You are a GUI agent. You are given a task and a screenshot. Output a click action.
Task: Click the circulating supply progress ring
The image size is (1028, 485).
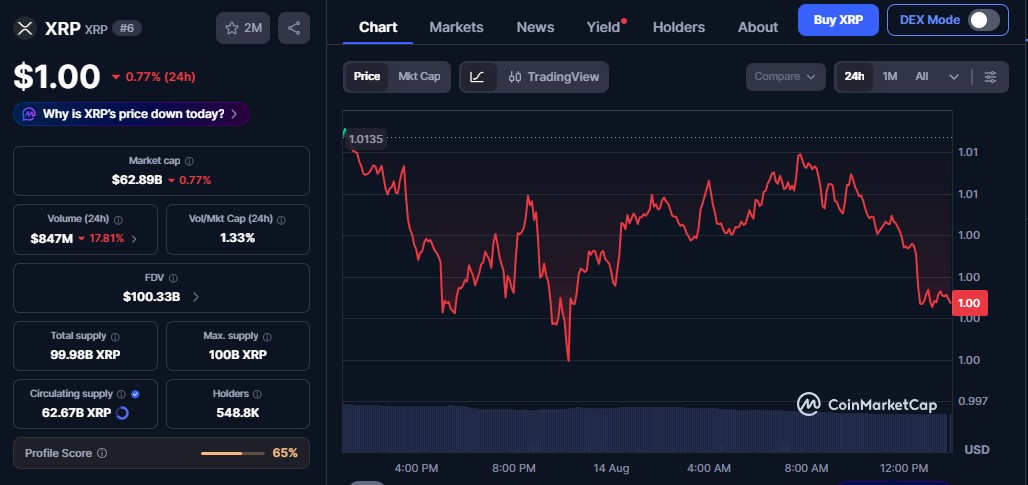click(122, 413)
